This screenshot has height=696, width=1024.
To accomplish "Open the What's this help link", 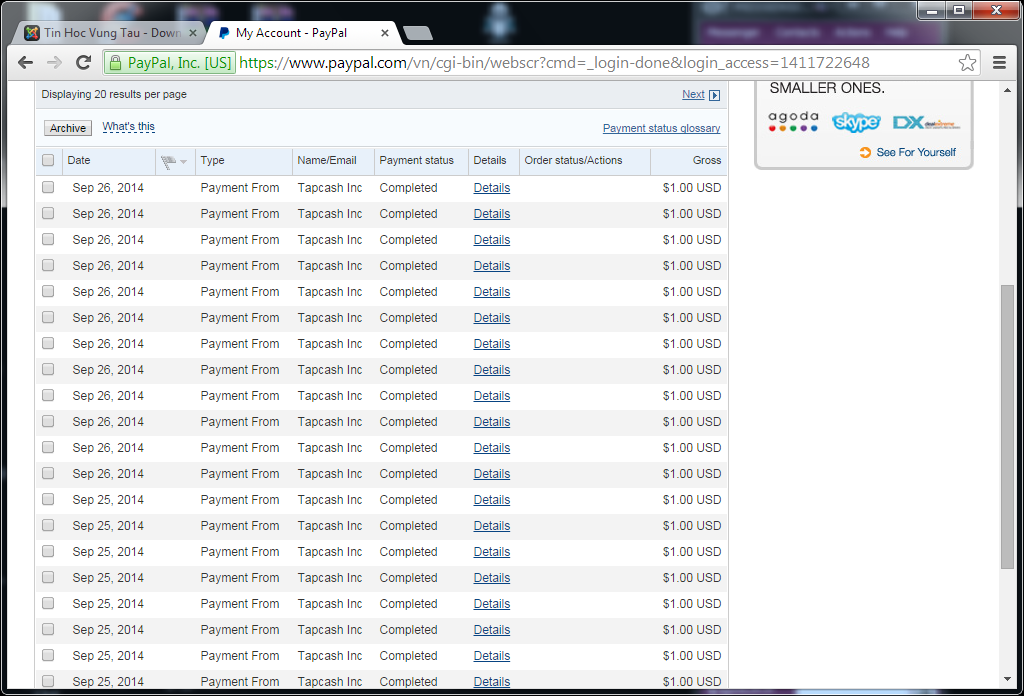I will (129, 127).
